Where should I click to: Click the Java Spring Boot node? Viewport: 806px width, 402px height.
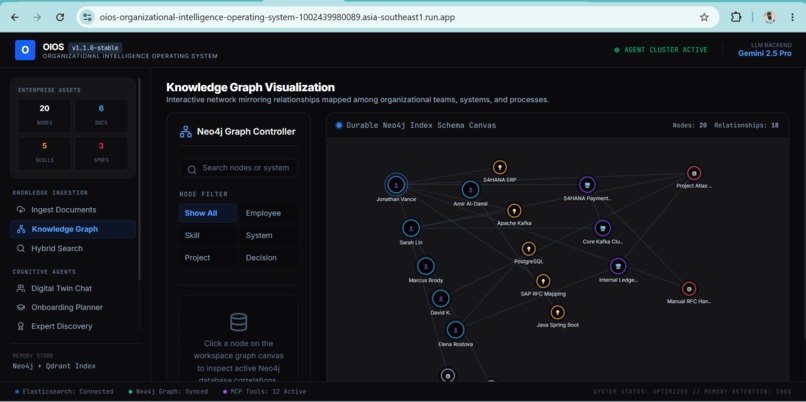tap(558, 312)
